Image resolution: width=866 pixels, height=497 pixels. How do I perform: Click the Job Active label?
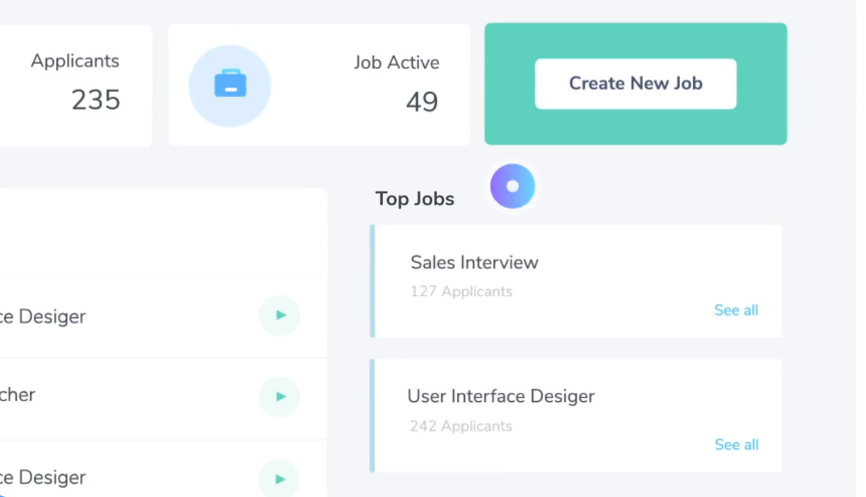[x=397, y=62]
